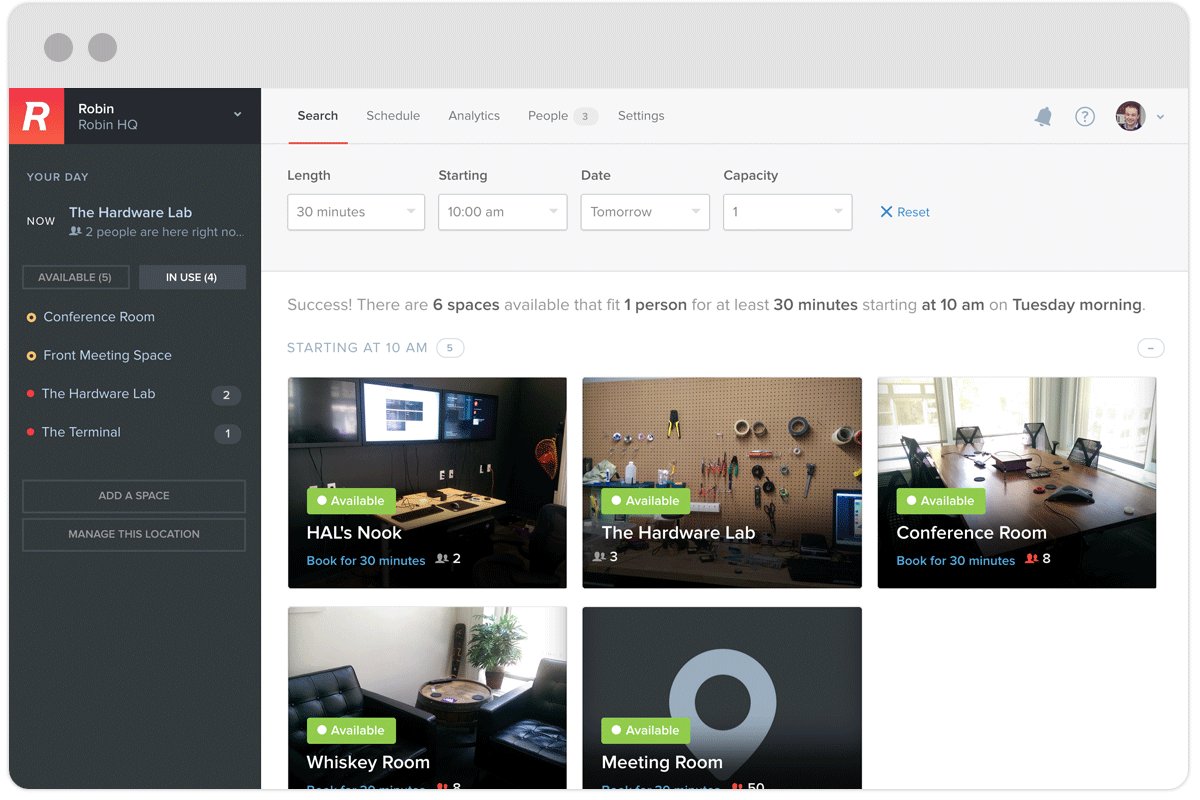Click the HAL's Nook card title

click(354, 533)
